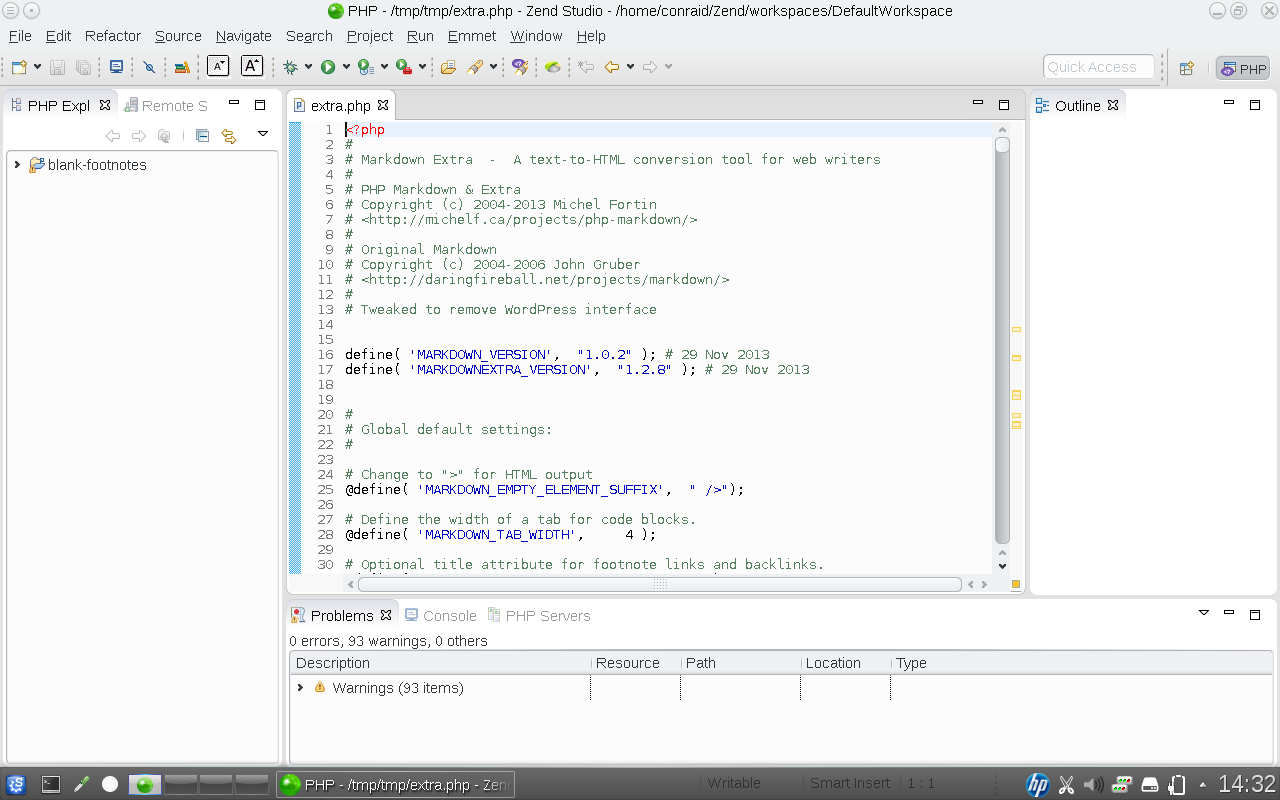Open the New file dropdown arrow
The image size is (1280, 800).
coord(38,67)
